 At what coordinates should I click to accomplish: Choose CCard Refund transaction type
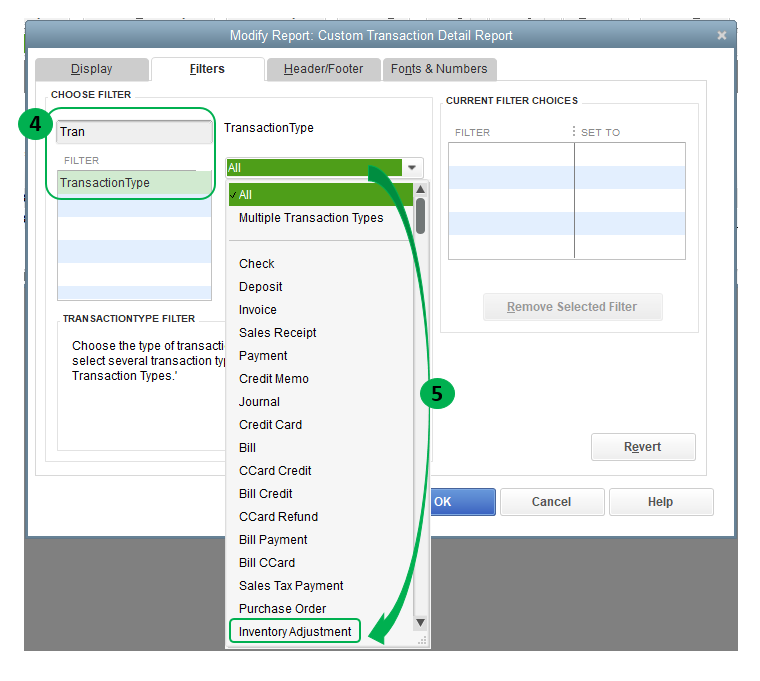279,517
